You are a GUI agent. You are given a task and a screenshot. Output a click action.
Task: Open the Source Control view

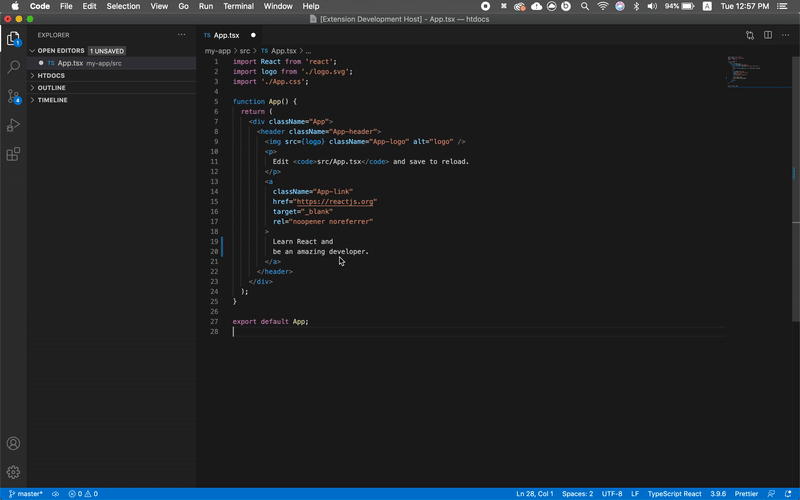(x=14, y=97)
